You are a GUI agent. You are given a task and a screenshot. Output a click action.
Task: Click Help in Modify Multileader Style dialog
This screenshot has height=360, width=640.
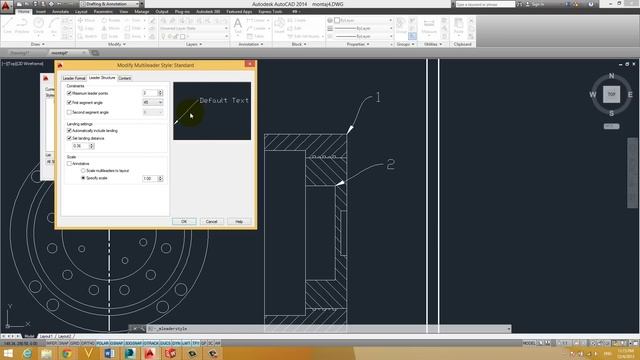tap(239, 222)
